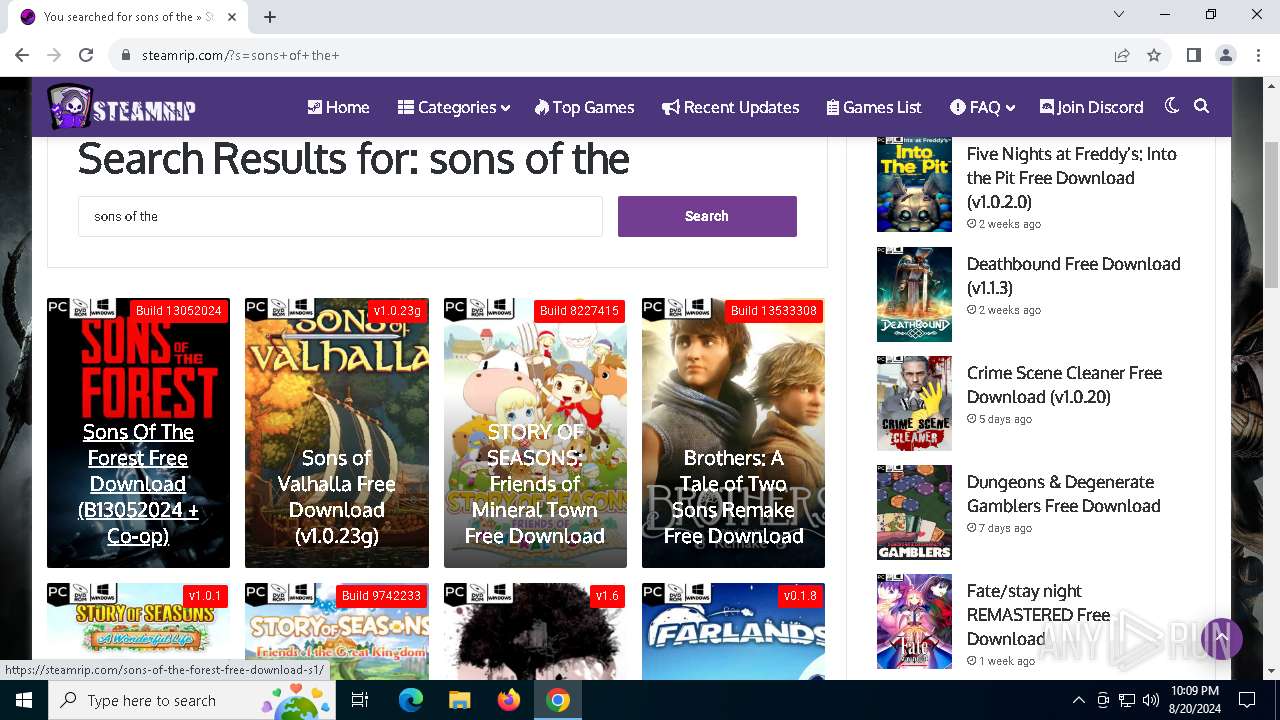Click Fate/stay night thumbnail image
The image size is (1280, 720).
tap(914, 621)
